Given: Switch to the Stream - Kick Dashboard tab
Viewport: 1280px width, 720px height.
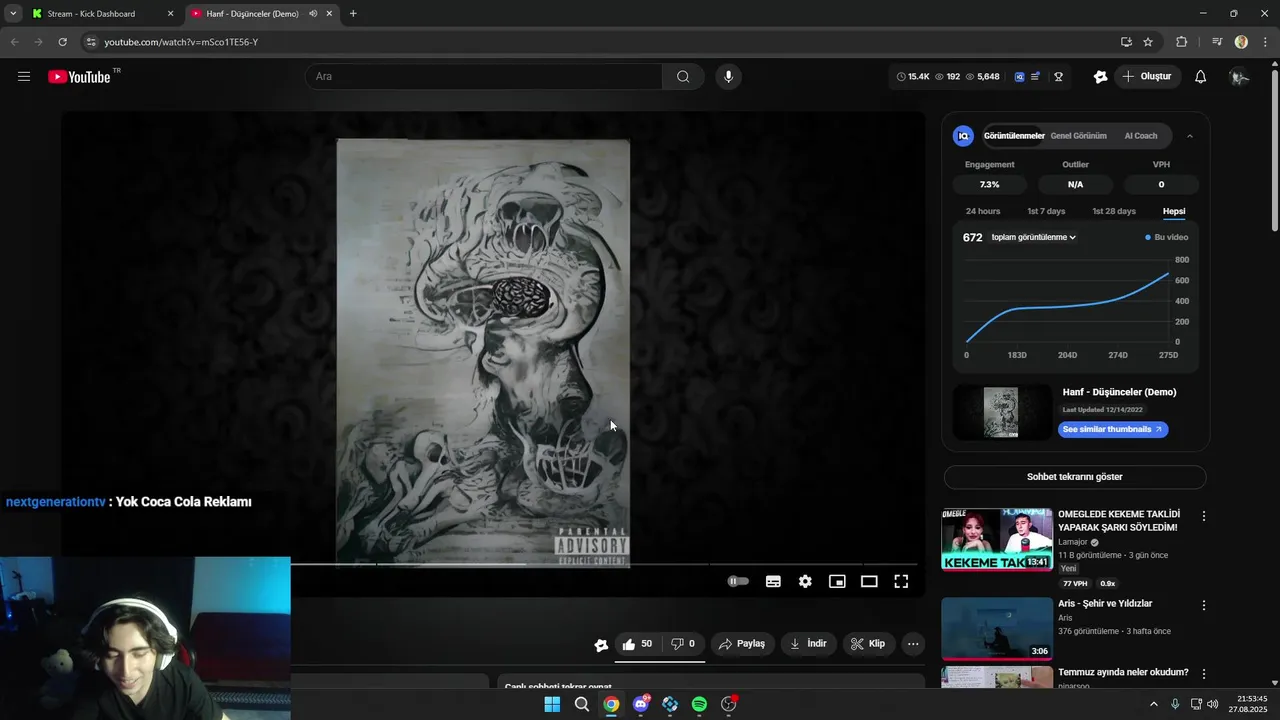Looking at the screenshot, I should [x=102, y=14].
